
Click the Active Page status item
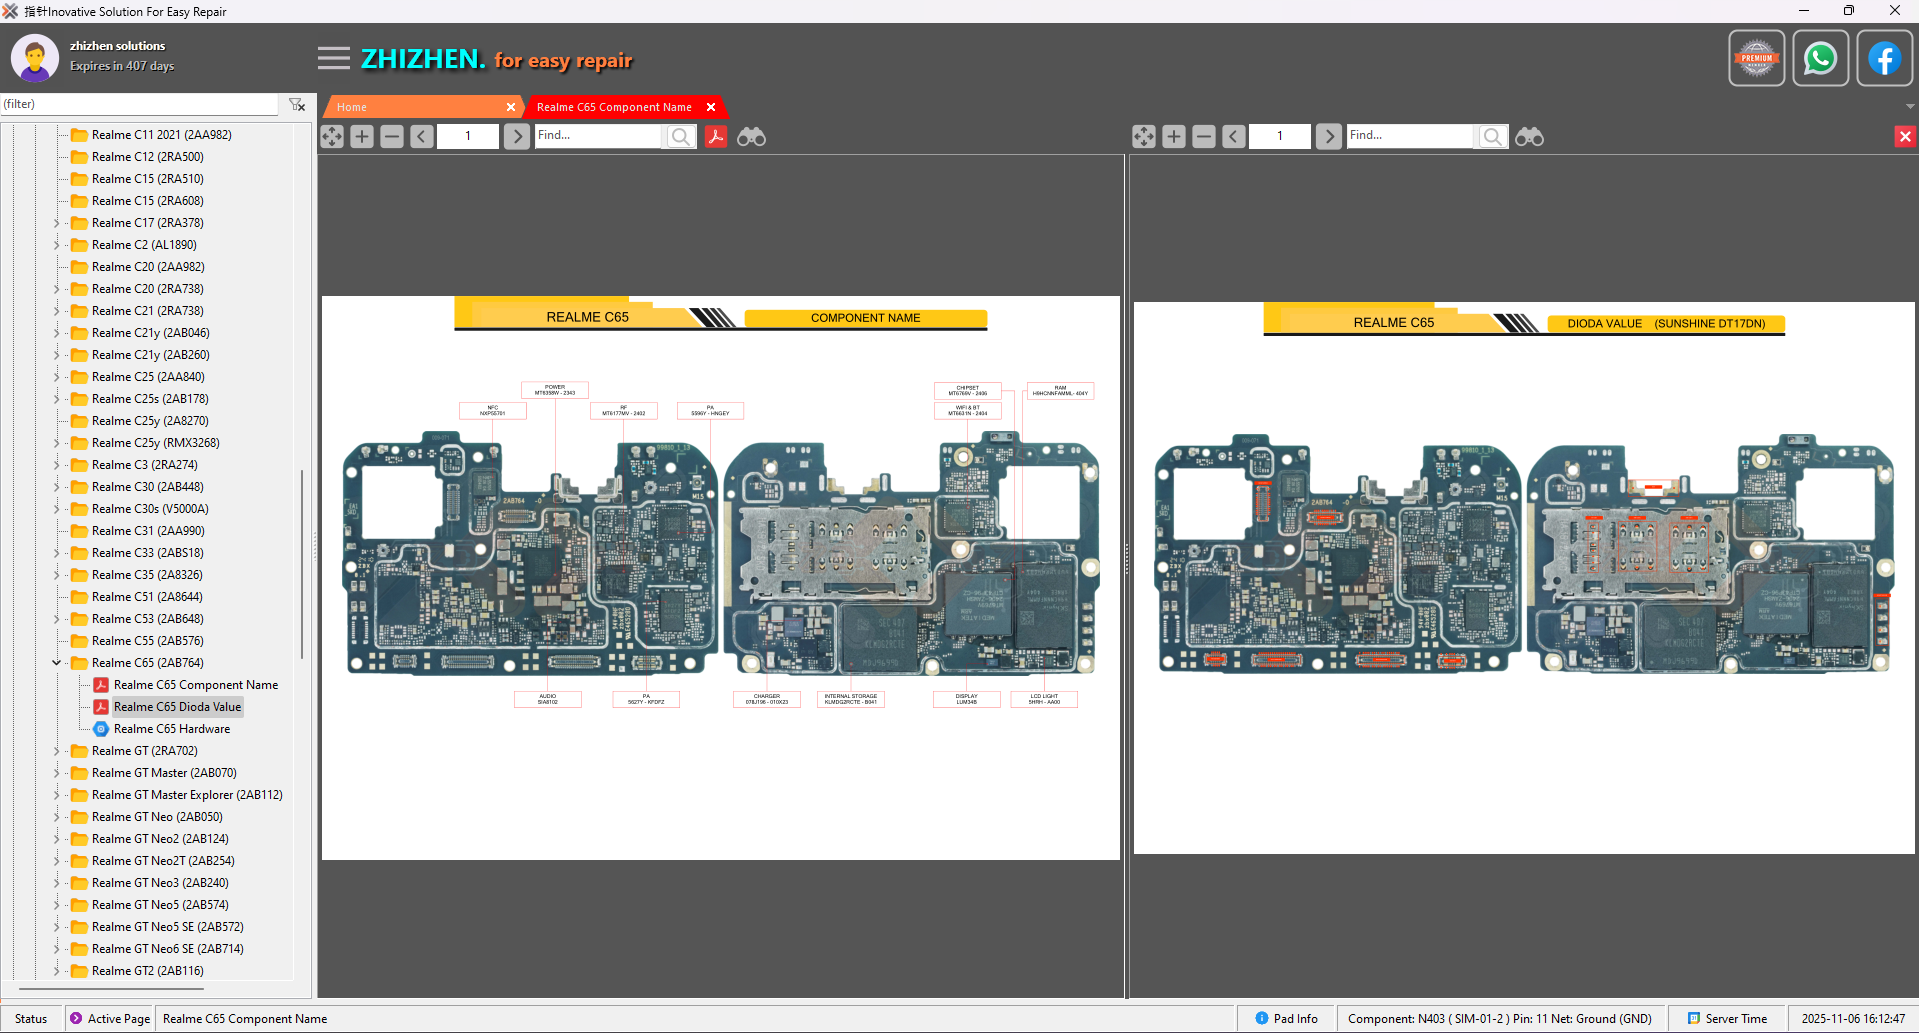point(110,1019)
